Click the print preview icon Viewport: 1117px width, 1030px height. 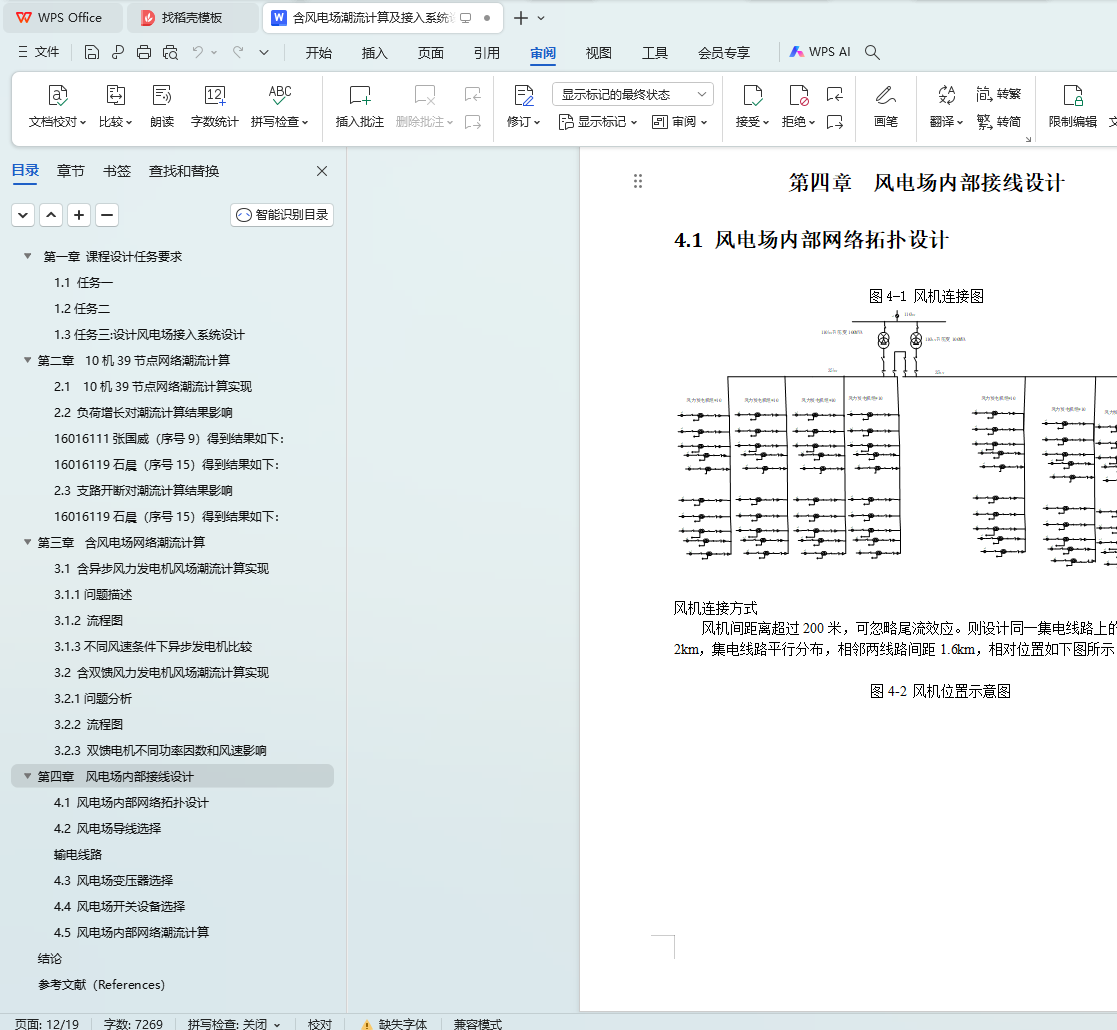point(170,52)
